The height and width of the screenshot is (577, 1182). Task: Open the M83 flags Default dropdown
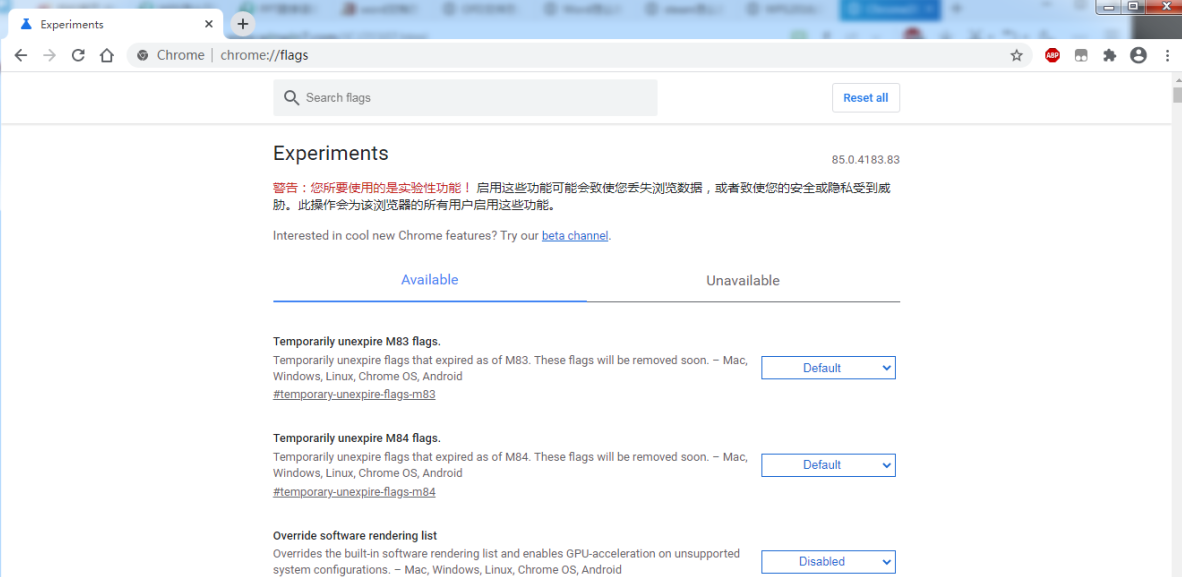(828, 367)
